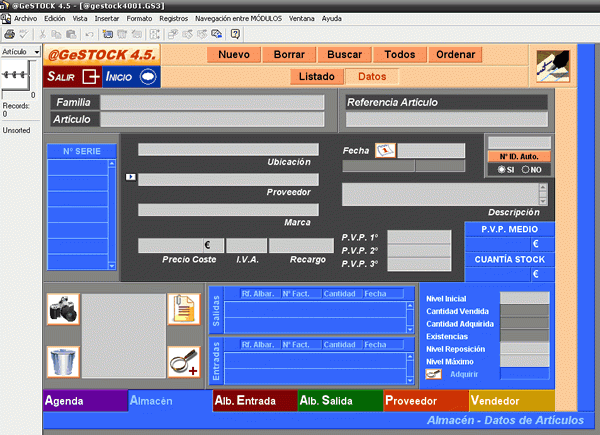Open the Insertar menu
600x435 pixels.
tap(107, 18)
